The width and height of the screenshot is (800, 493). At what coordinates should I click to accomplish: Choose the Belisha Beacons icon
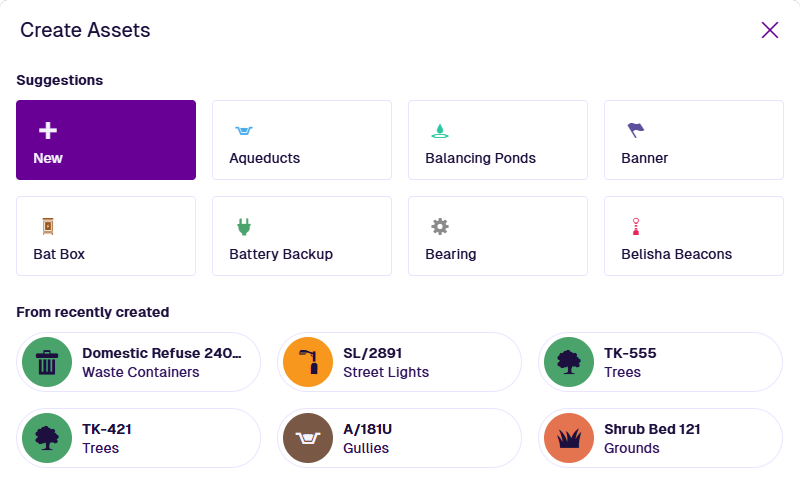tap(634, 226)
